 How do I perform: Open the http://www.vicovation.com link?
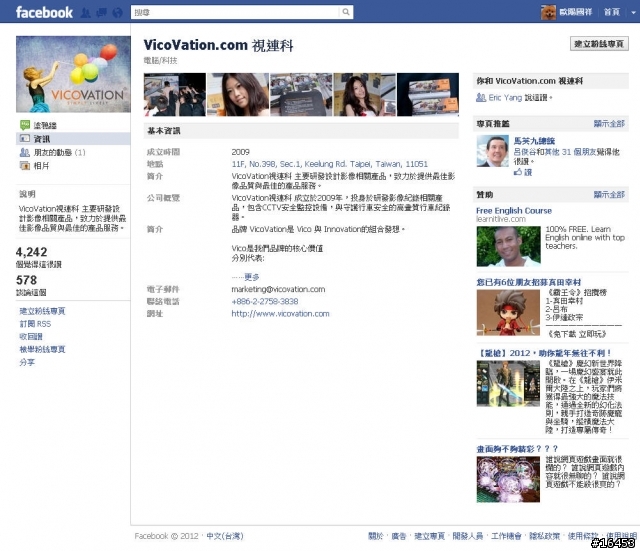click(280, 314)
